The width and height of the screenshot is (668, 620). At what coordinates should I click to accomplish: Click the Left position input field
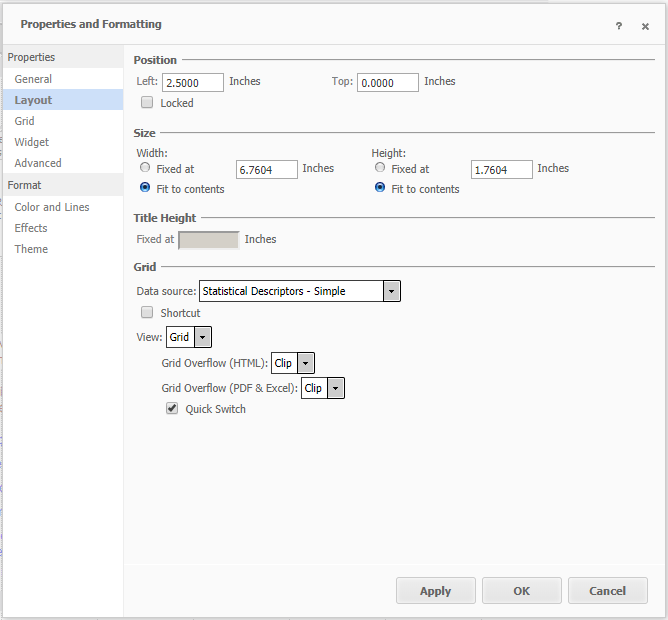[192, 83]
